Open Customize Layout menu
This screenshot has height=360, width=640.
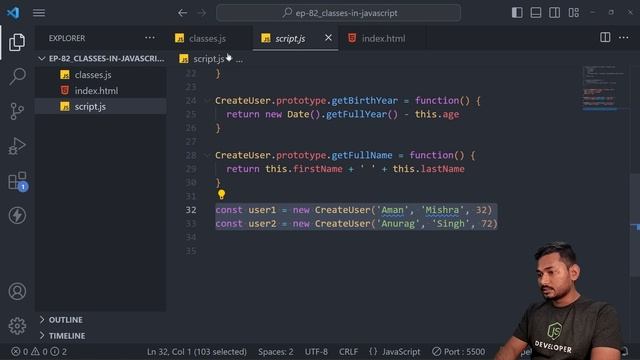[x=573, y=13]
